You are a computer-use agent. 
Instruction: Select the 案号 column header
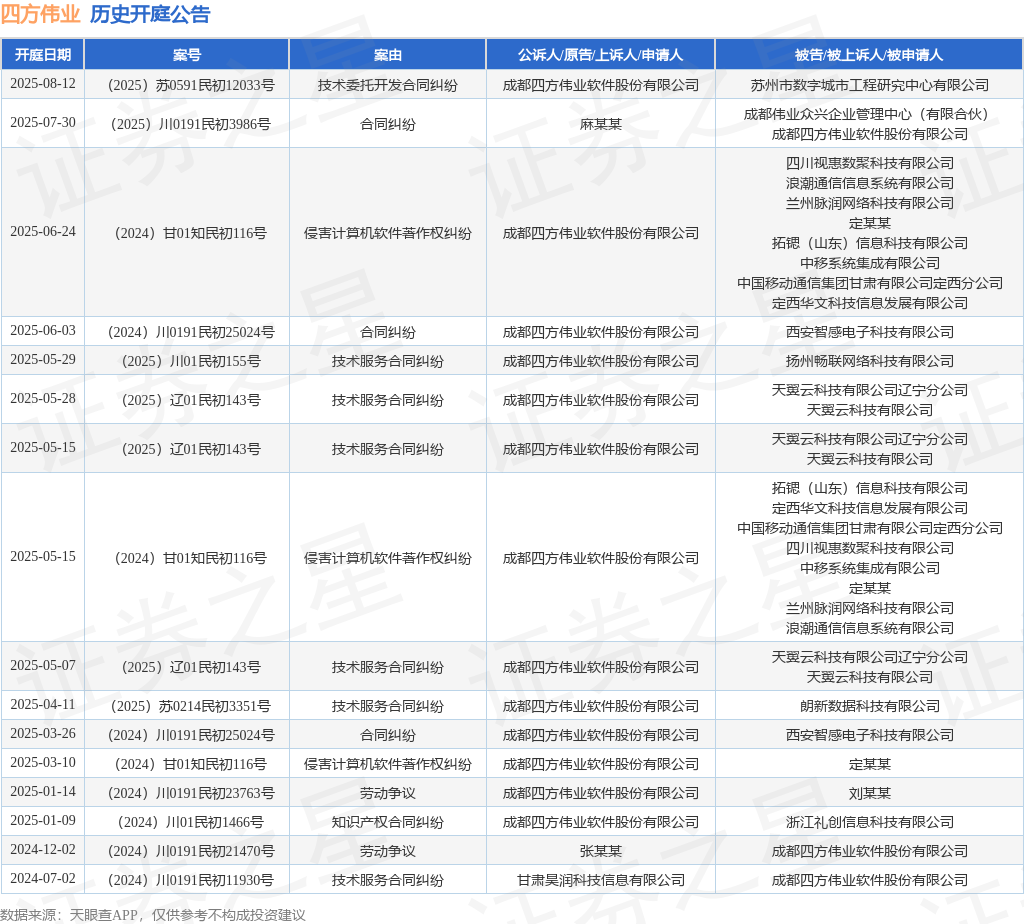point(187,55)
